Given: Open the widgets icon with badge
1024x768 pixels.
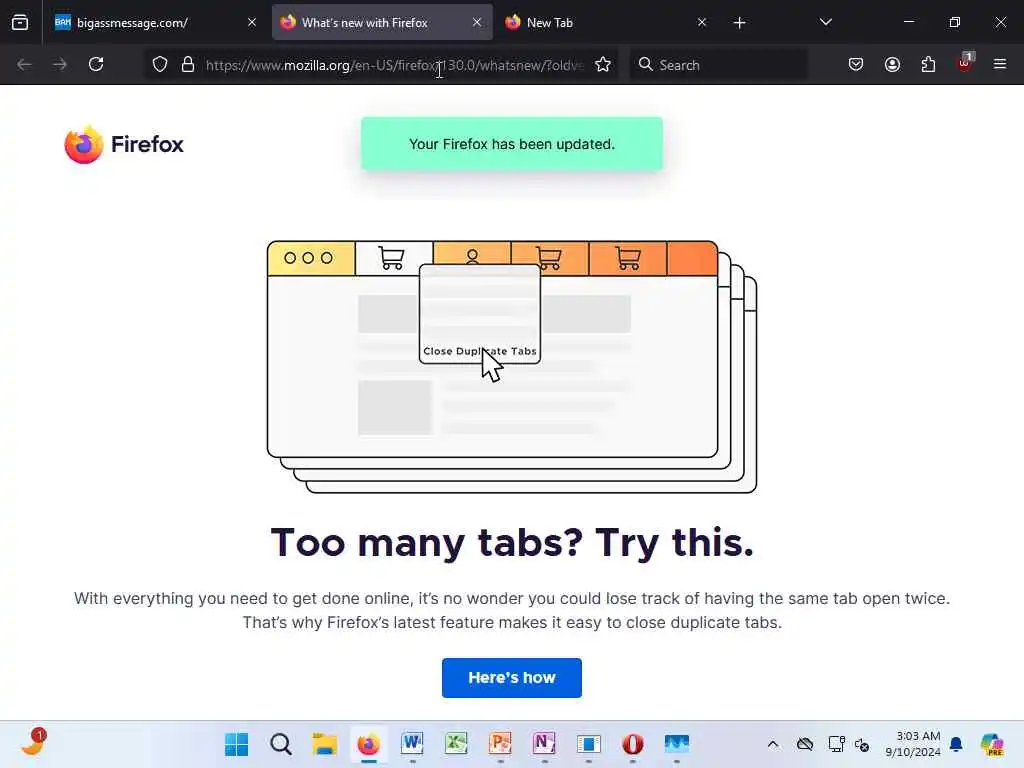Looking at the screenshot, I should (x=33, y=743).
